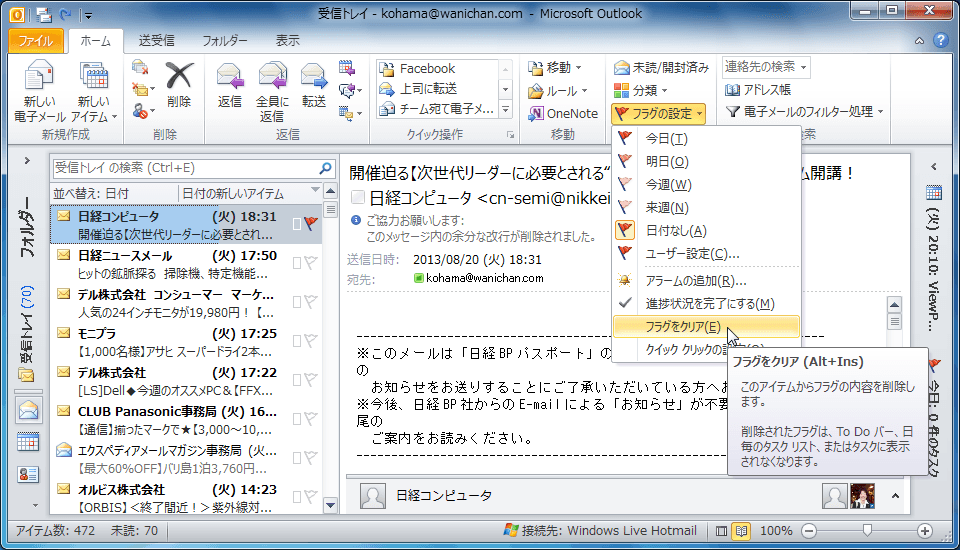960x550 pixels.
Task: Run the チーム宛て電子メール quick step
Action: click(x=438, y=109)
